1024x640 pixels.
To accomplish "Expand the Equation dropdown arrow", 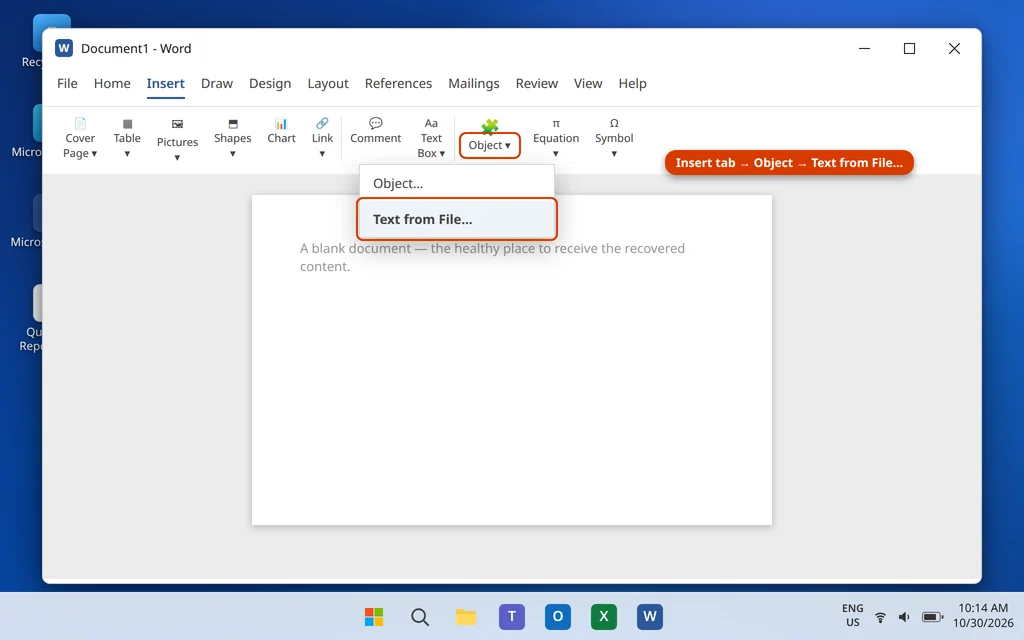I will [556, 154].
